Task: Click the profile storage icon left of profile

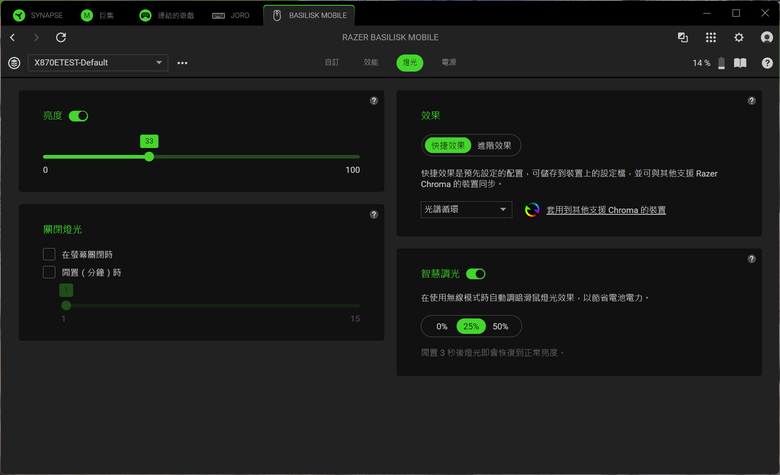Action: (x=14, y=63)
